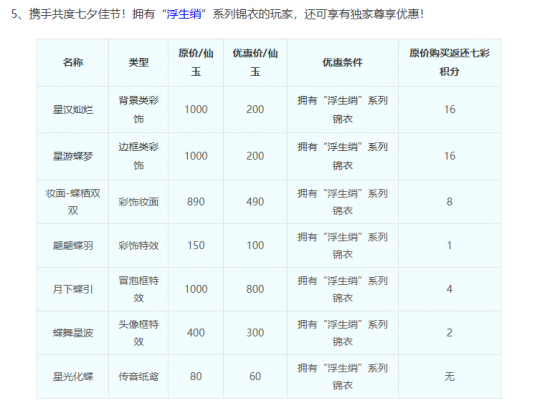Select the 星游蝶梦 name cell
Viewport: 540px width, 403px height.
(73, 156)
